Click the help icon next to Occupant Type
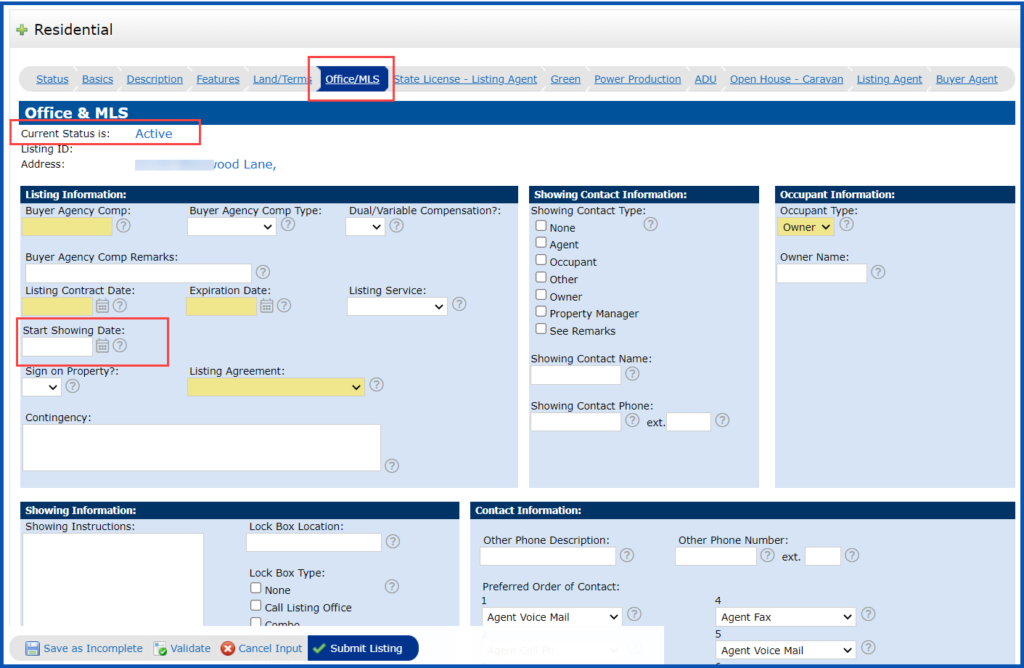Viewport: 1024px width, 668px height. 846,226
